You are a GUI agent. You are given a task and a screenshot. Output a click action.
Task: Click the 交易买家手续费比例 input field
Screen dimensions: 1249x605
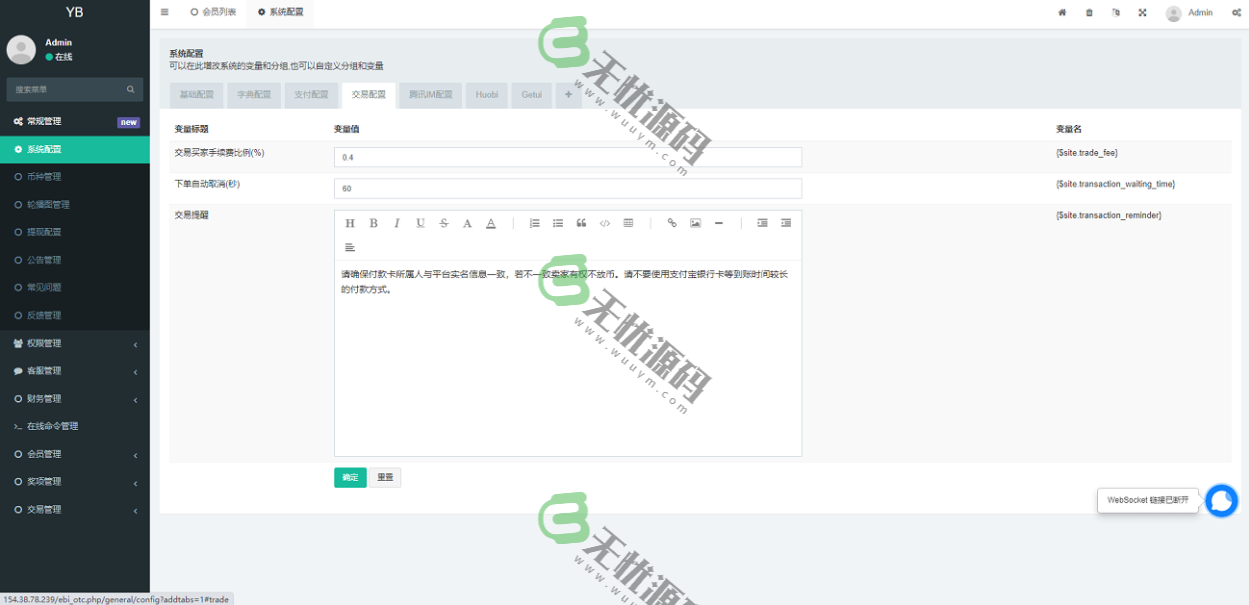coord(567,157)
